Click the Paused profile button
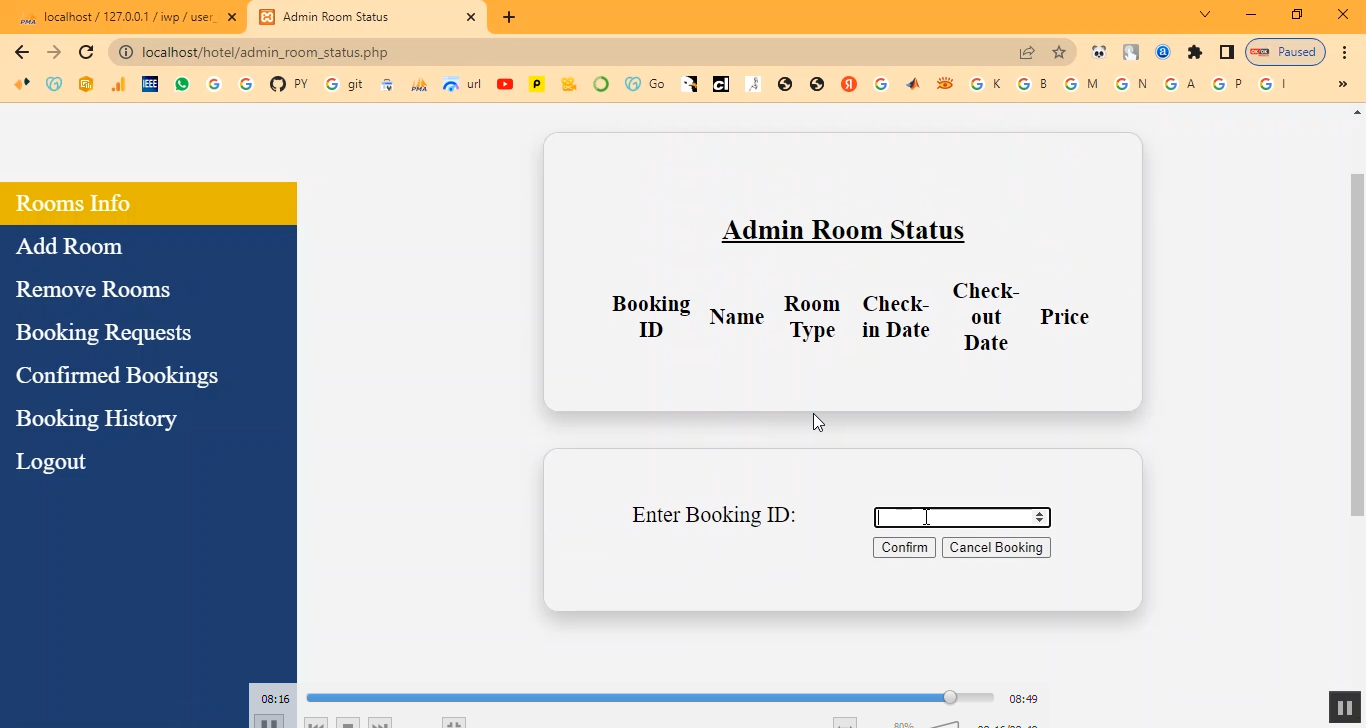Image resolution: width=1366 pixels, height=728 pixels. (x=1286, y=52)
